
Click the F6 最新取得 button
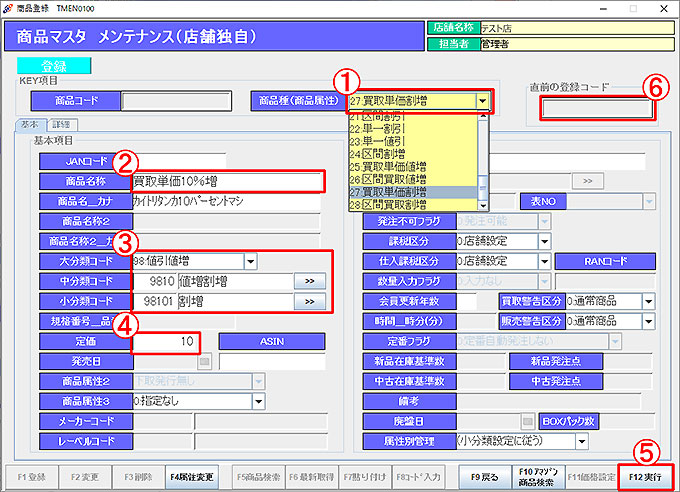click(x=312, y=477)
